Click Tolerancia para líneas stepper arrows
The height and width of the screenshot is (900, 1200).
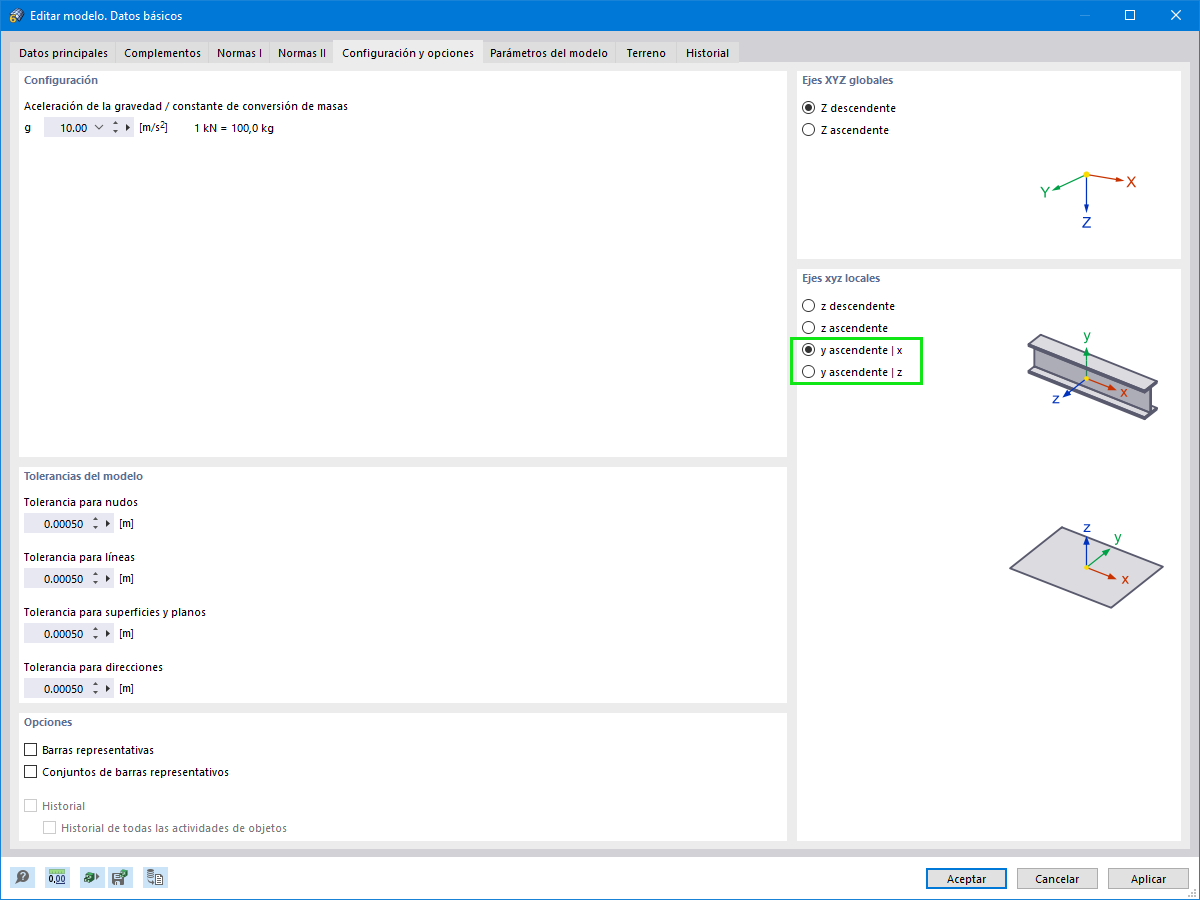pos(95,578)
